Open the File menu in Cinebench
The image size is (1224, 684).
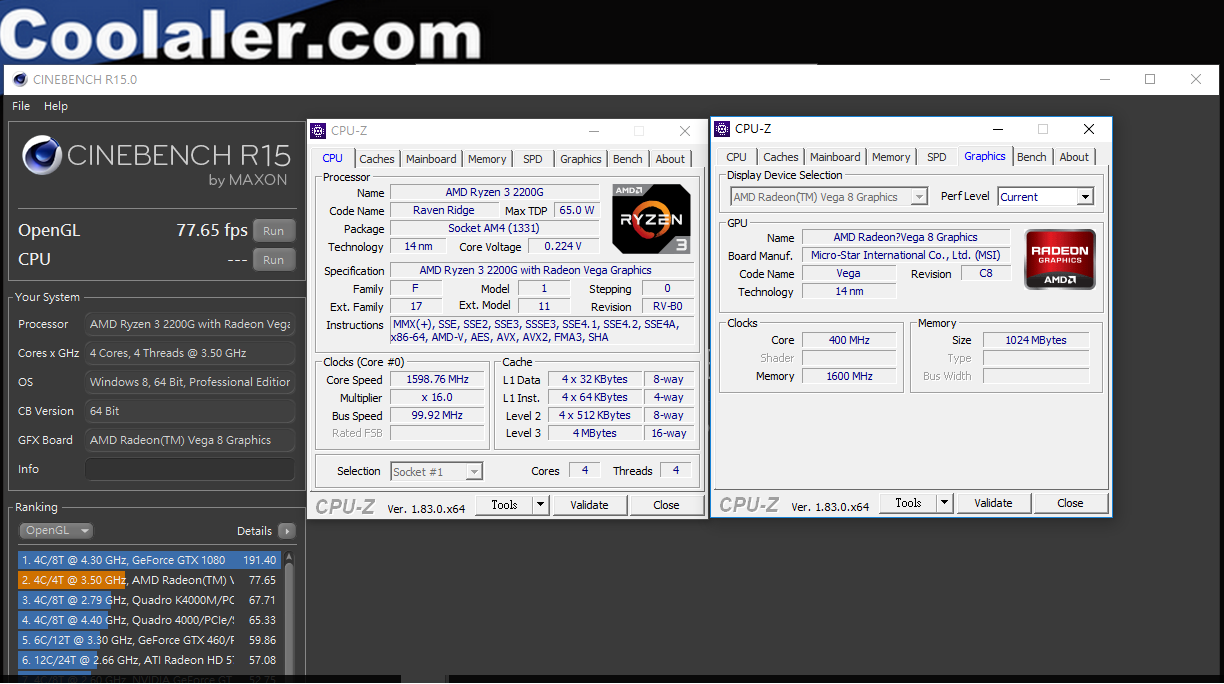pyautogui.click(x=21, y=106)
